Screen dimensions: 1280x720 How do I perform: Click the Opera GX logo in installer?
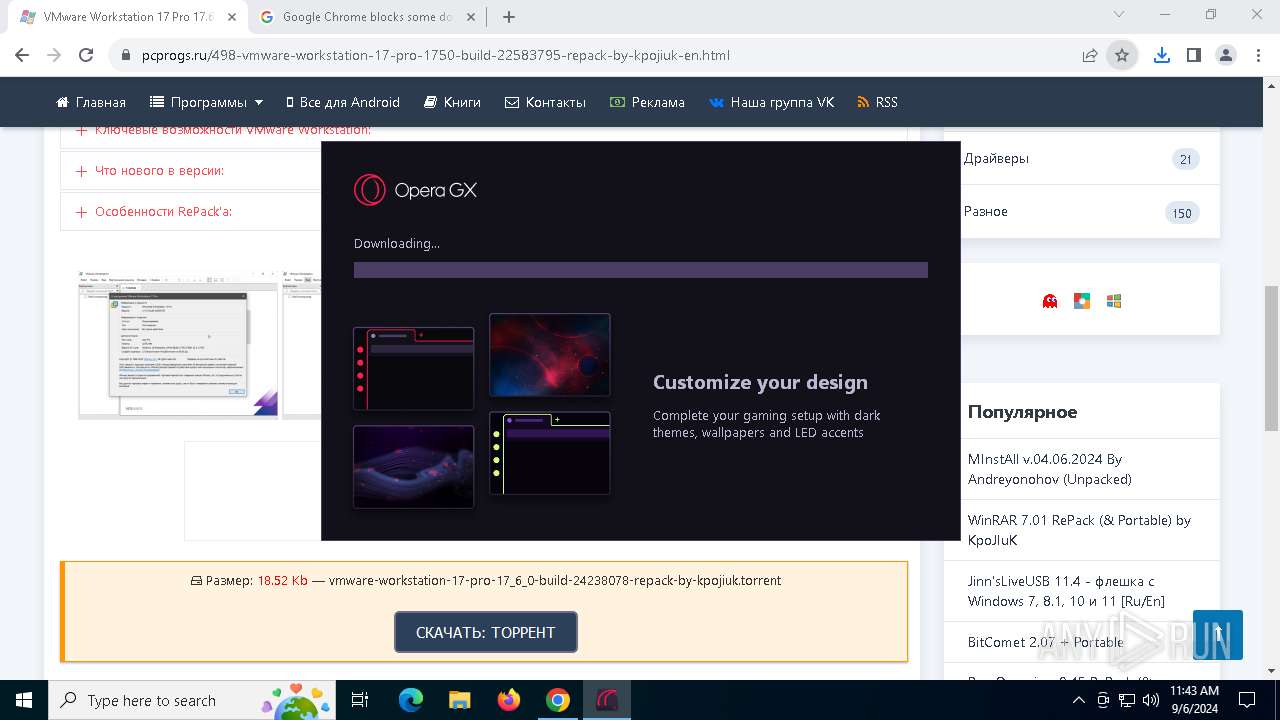point(415,190)
